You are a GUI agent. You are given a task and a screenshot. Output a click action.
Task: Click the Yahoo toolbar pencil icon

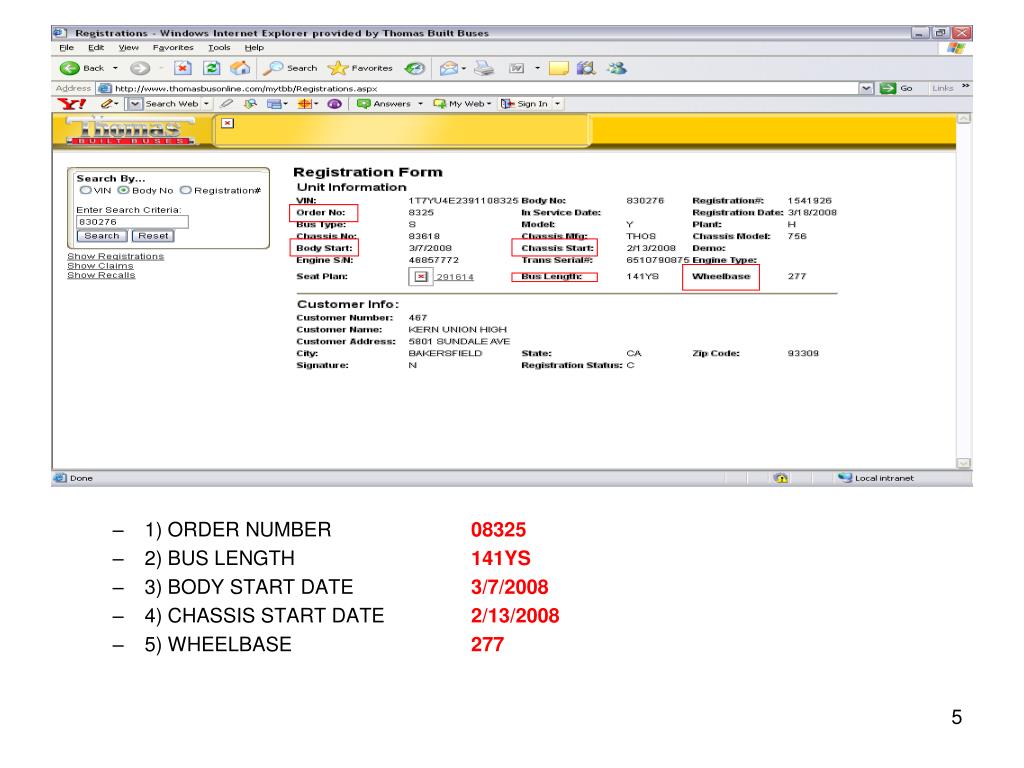(106, 104)
